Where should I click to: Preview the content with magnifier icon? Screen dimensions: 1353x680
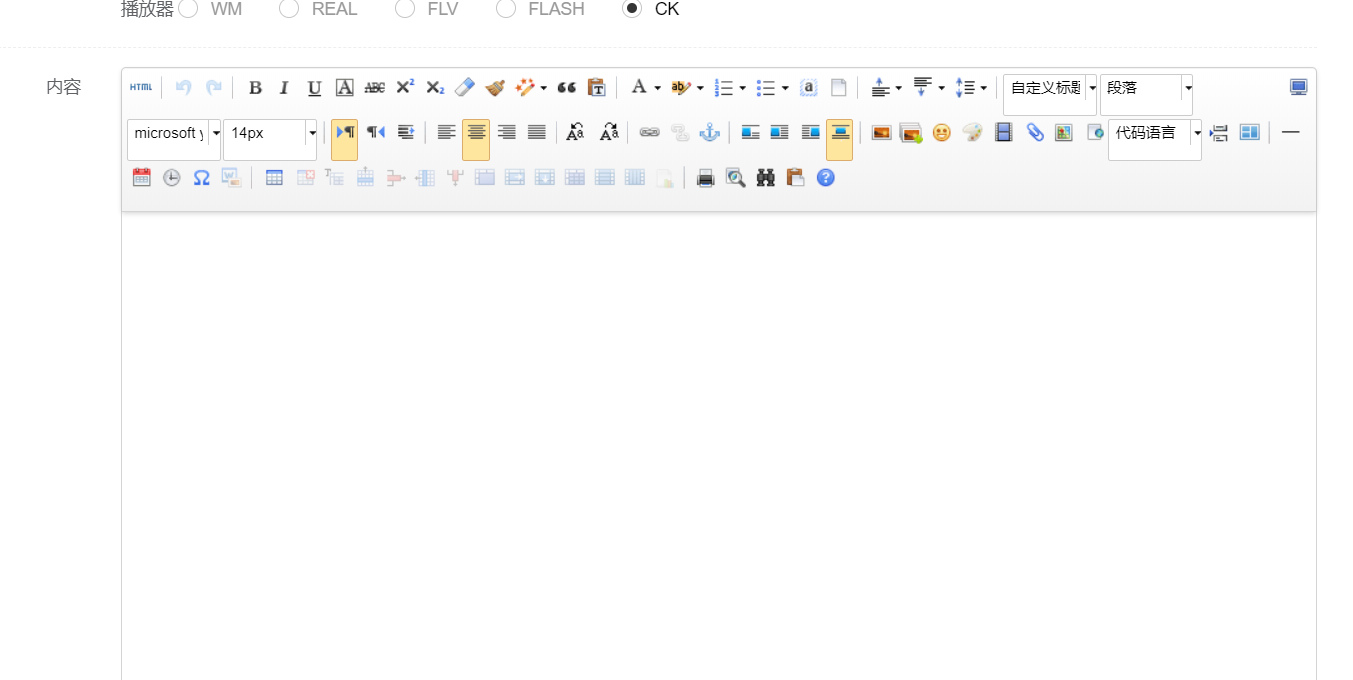click(x=735, y=178)
